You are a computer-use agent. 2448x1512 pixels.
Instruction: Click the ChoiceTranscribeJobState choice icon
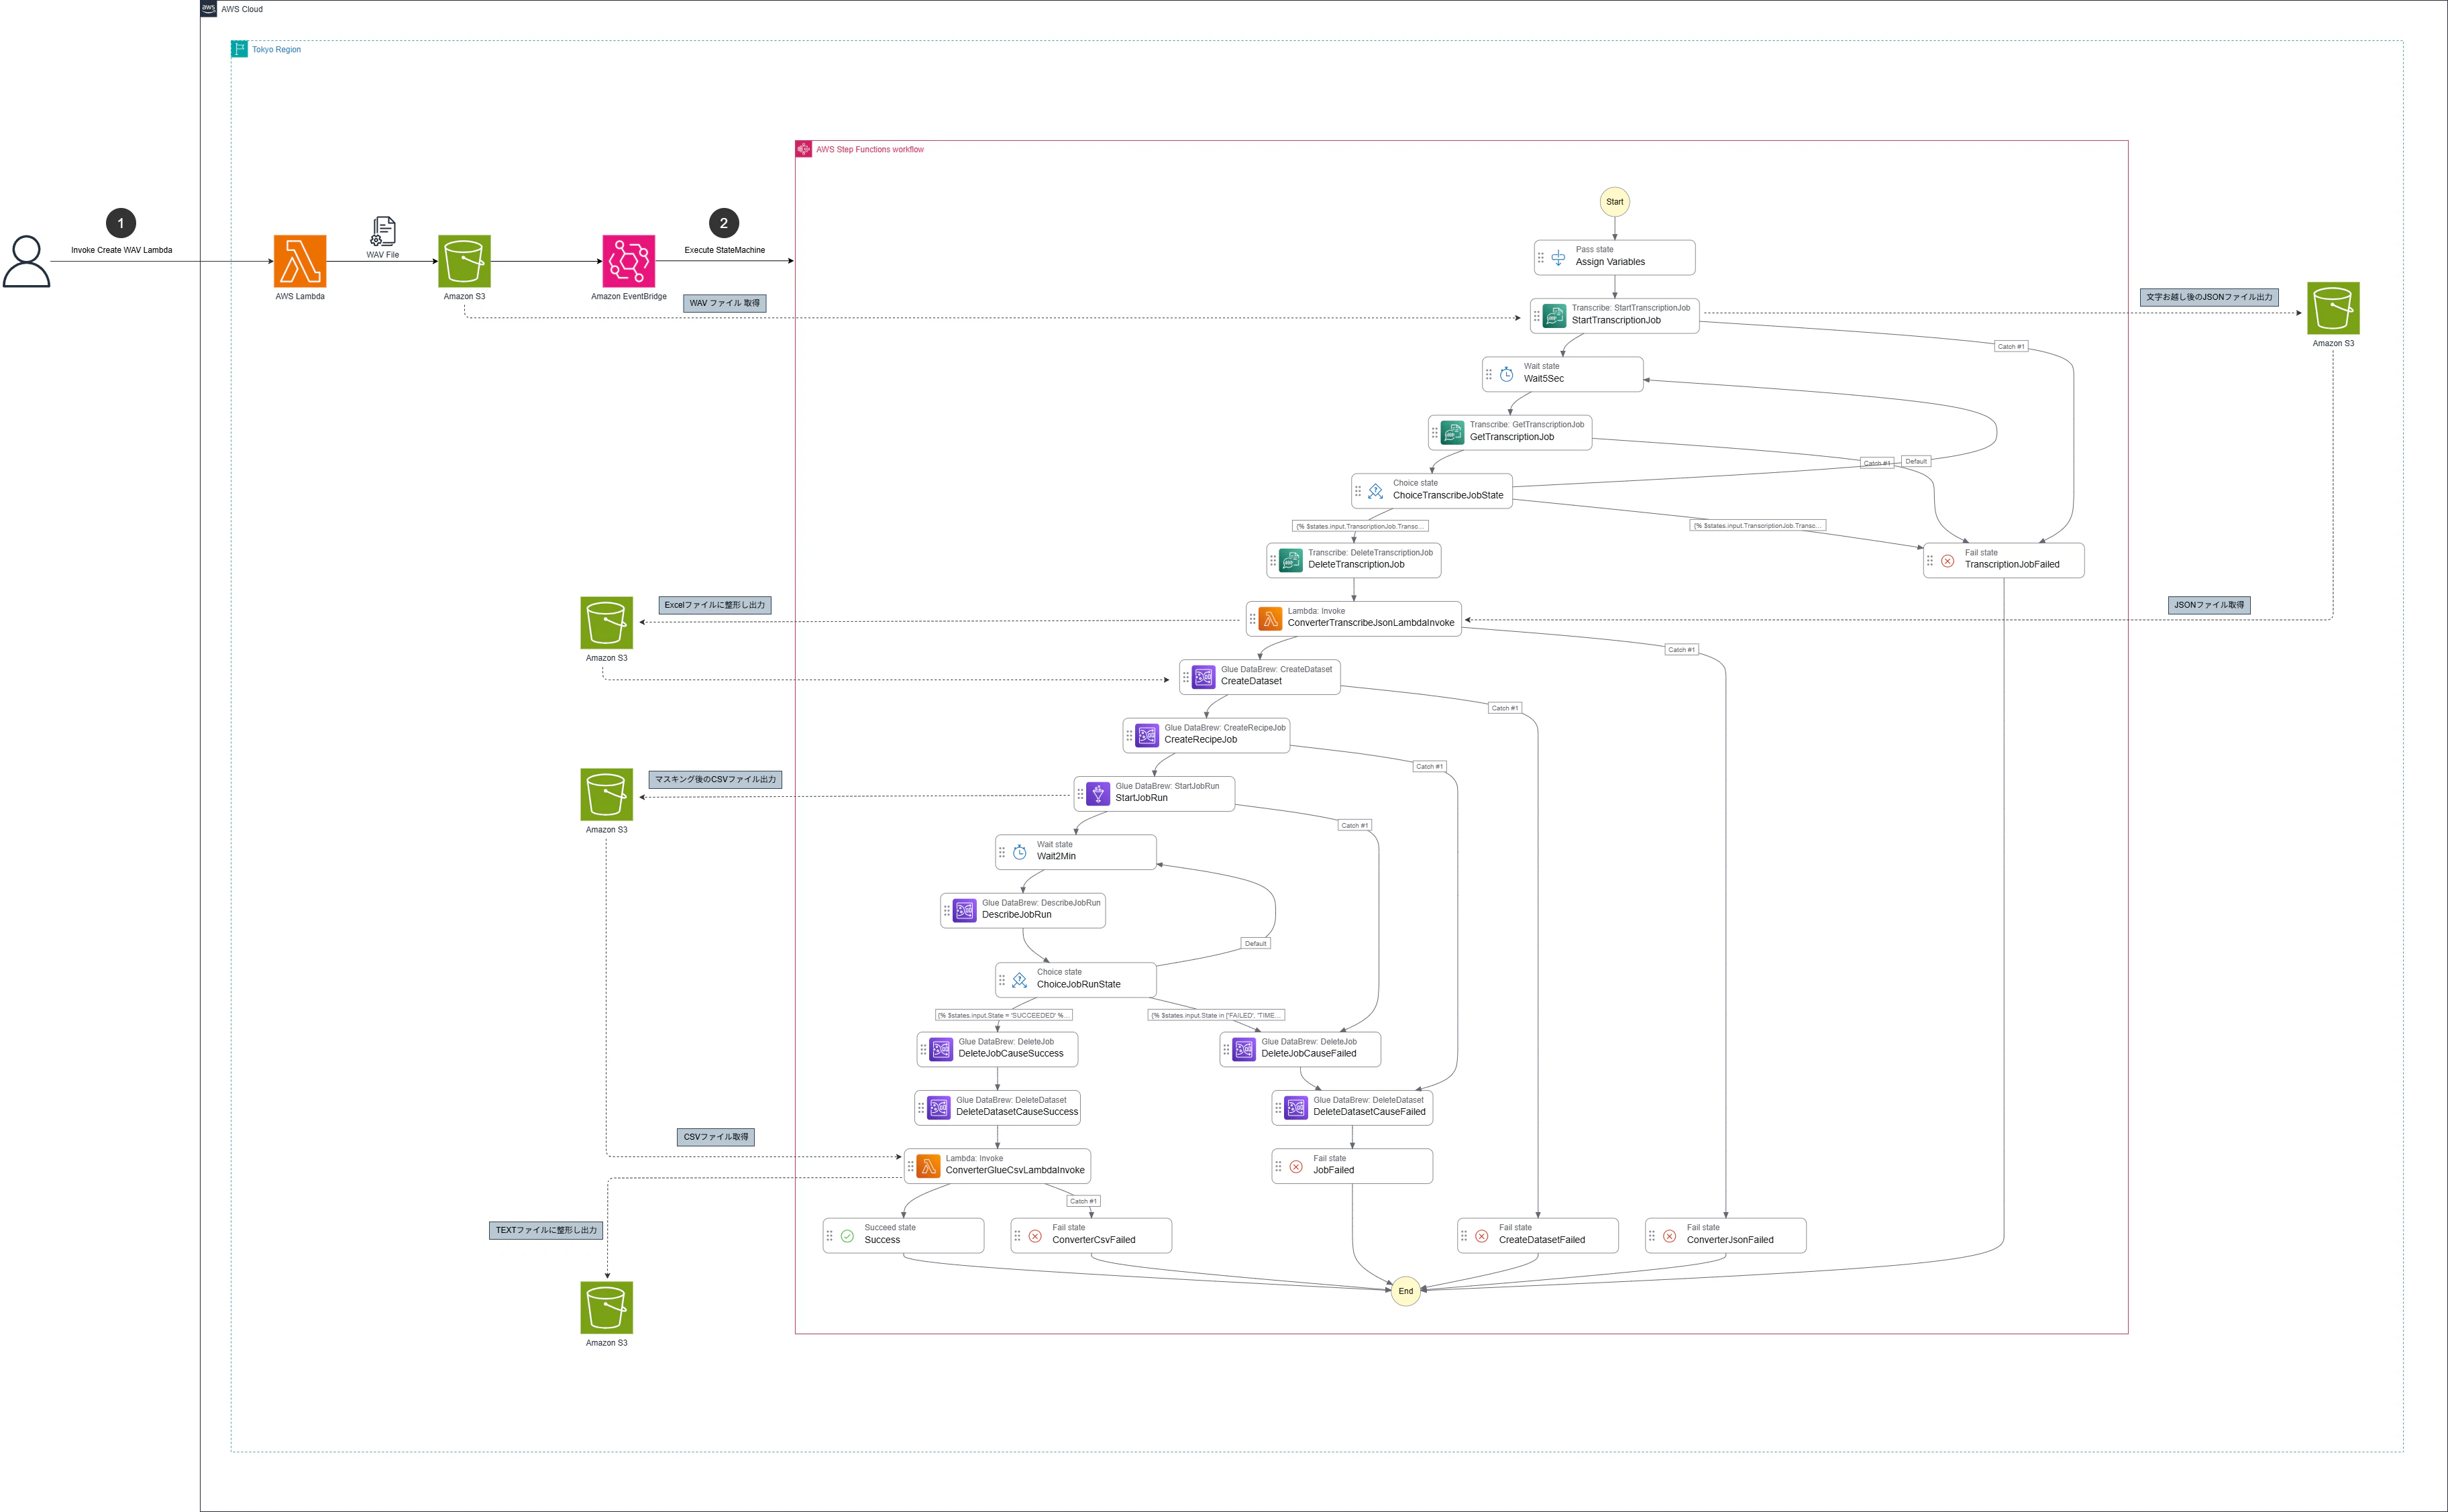click(x=1376, y=491)
